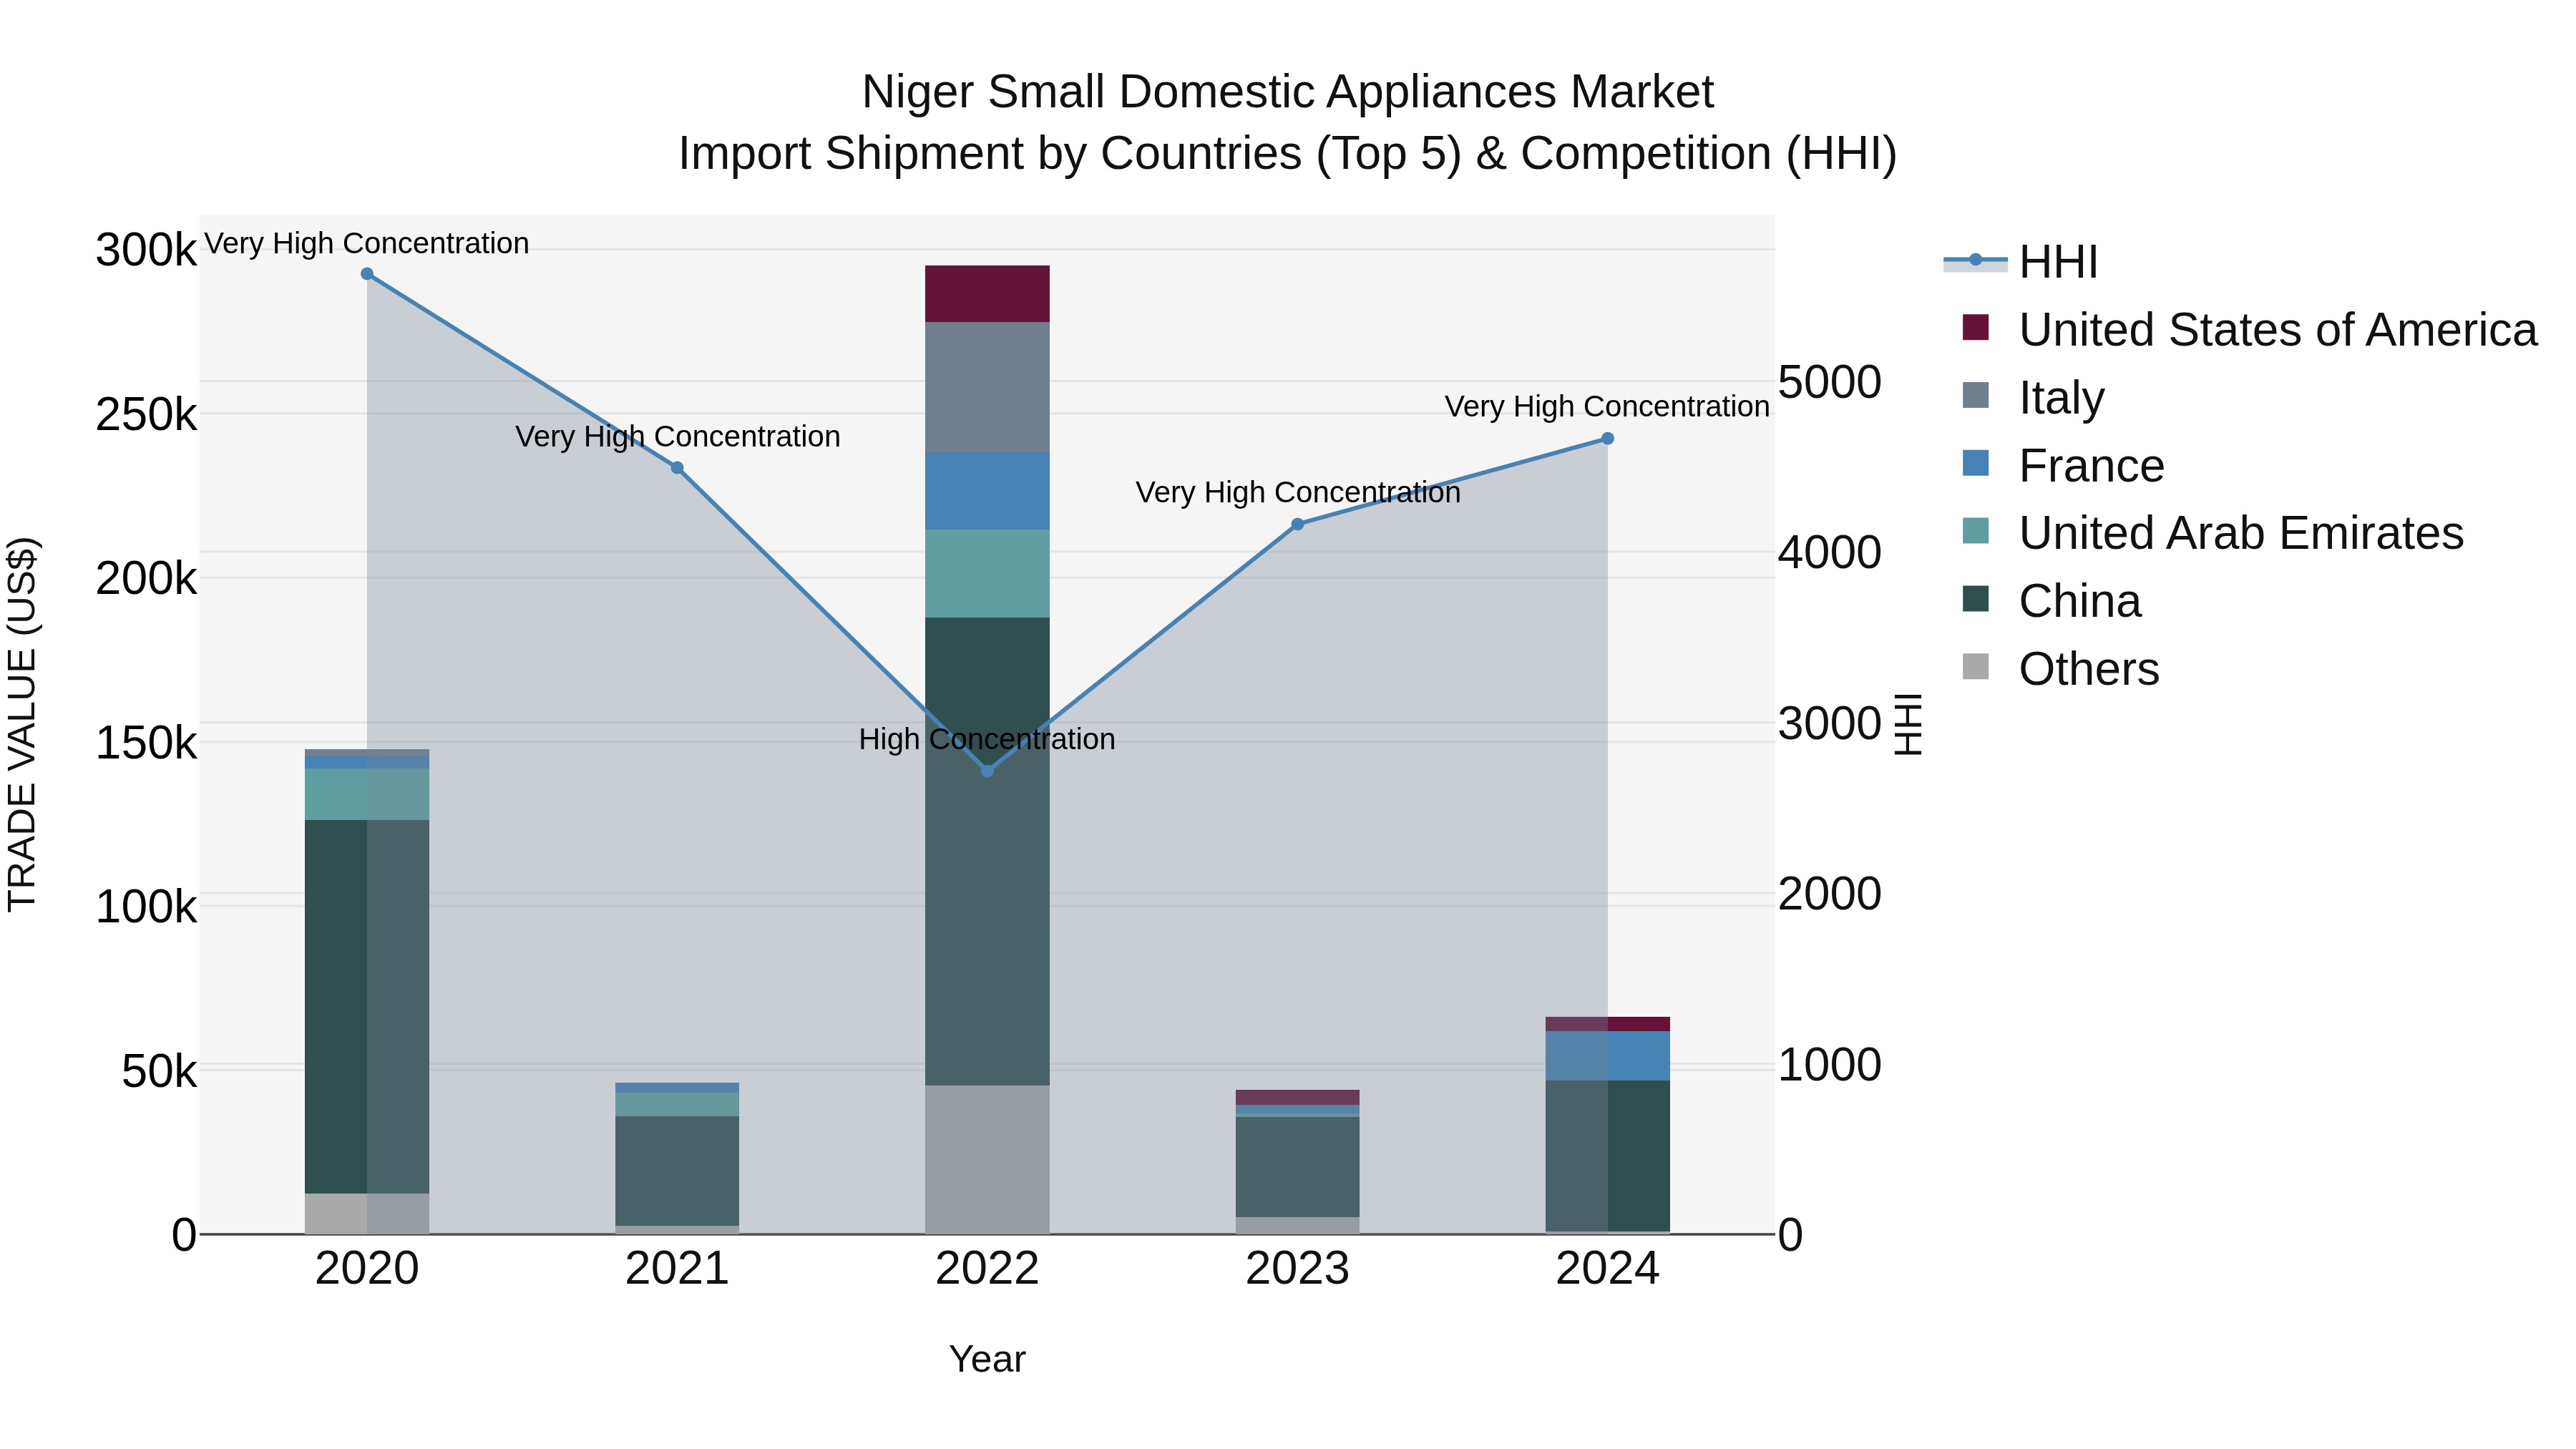The image size is (2576, 1449).
Task: Click 'Very High Concentration' label above 2020
Action: click(x=367, y=244)
